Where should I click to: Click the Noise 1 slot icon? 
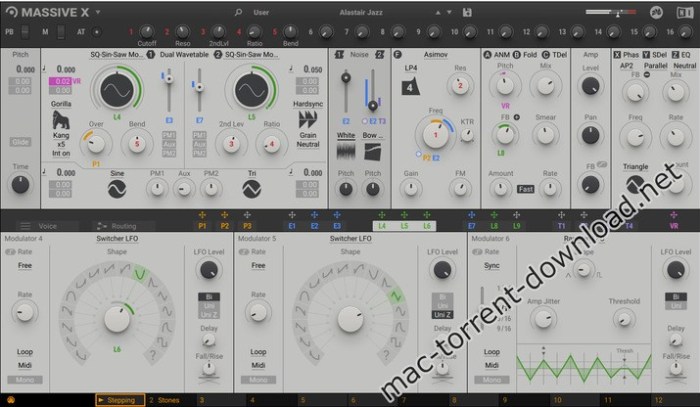click(339, 54)
